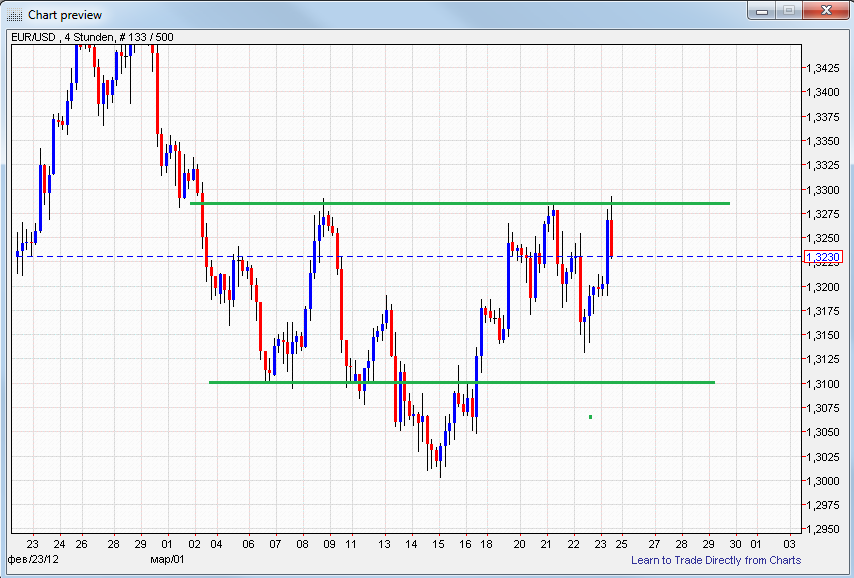Viewport: 854px width, 578px height.
Task: Click the red-boxed 1,3230 current price label
Action: click(823, 257)
